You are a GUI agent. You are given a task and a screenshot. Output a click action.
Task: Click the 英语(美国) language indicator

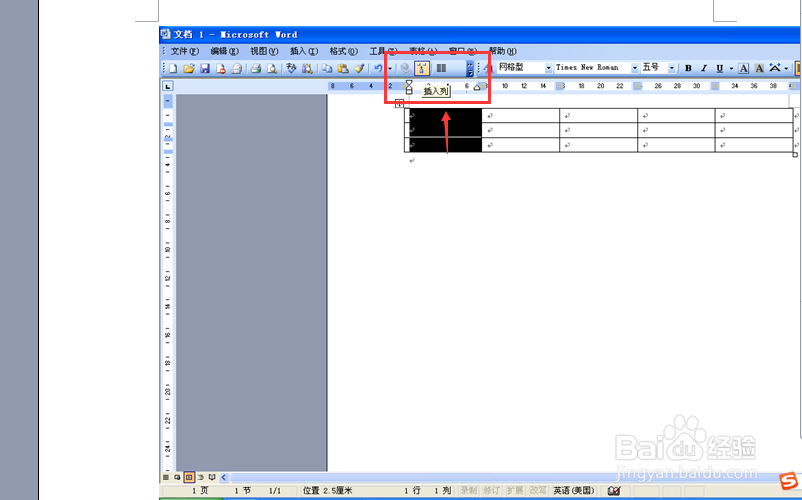click(574, 491)
